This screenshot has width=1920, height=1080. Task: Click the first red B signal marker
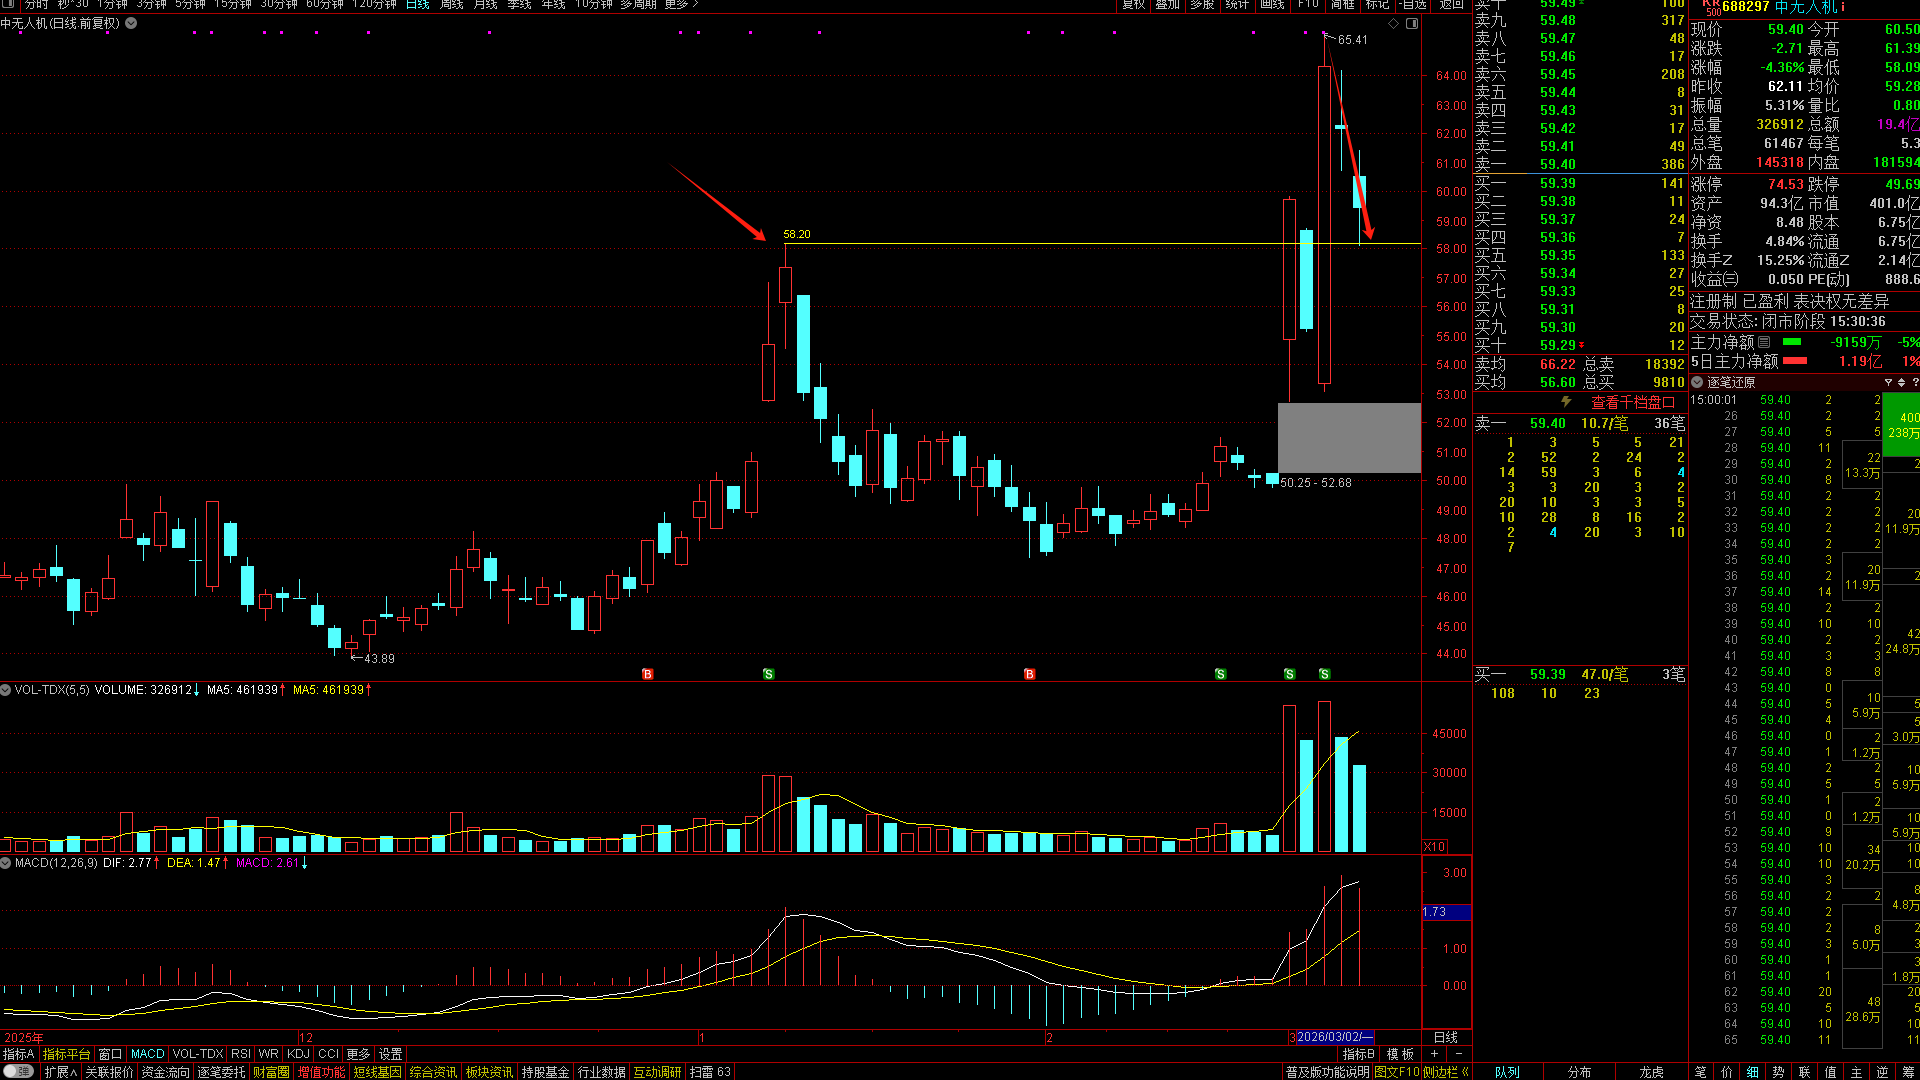click(647, 674)
